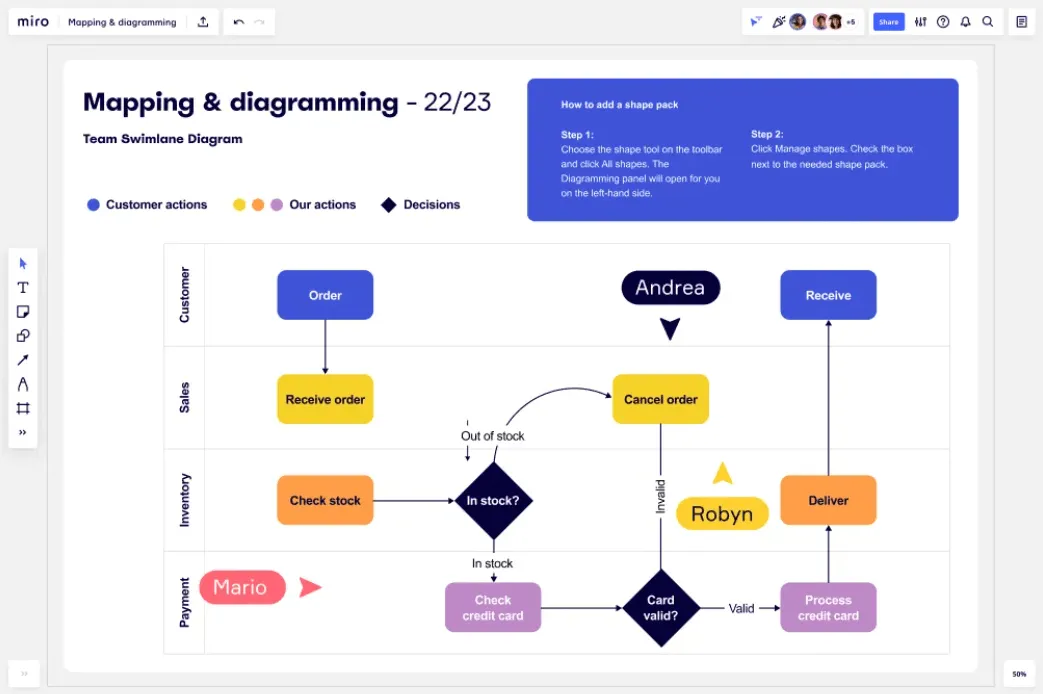Undo the last action
The height and width of the screenshot is (694, 1043).
tap(239, 22)
